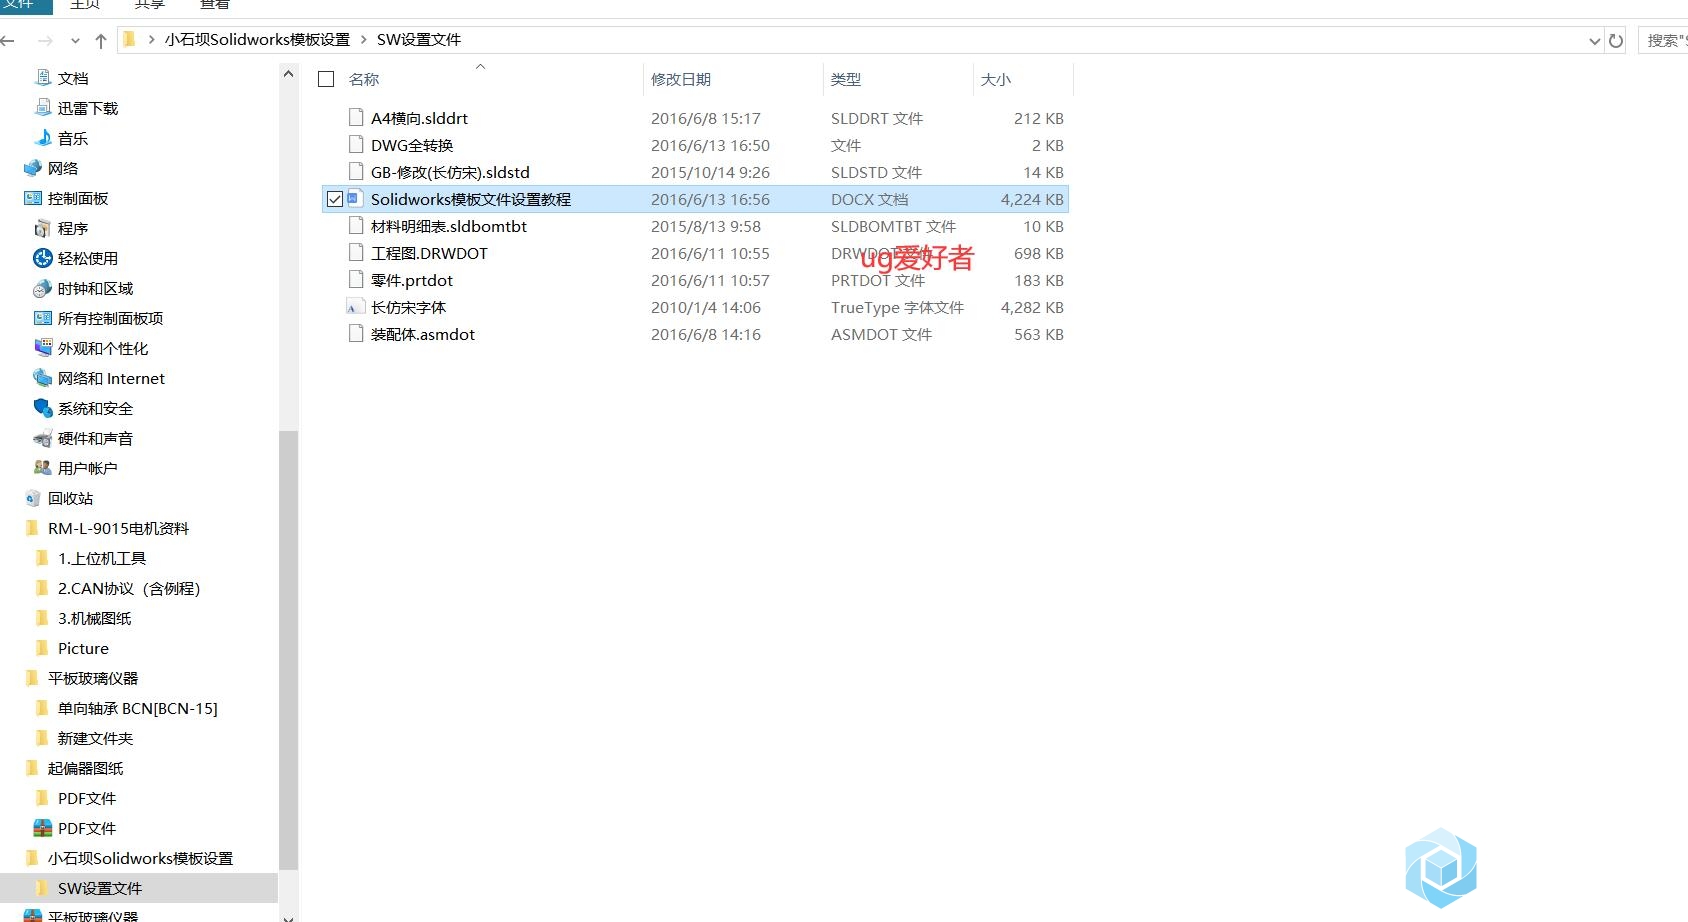The width and height of the screenshot is (1688, 922).
Task: Open the recent locations dropdown arrow
Action: point(75,41)
